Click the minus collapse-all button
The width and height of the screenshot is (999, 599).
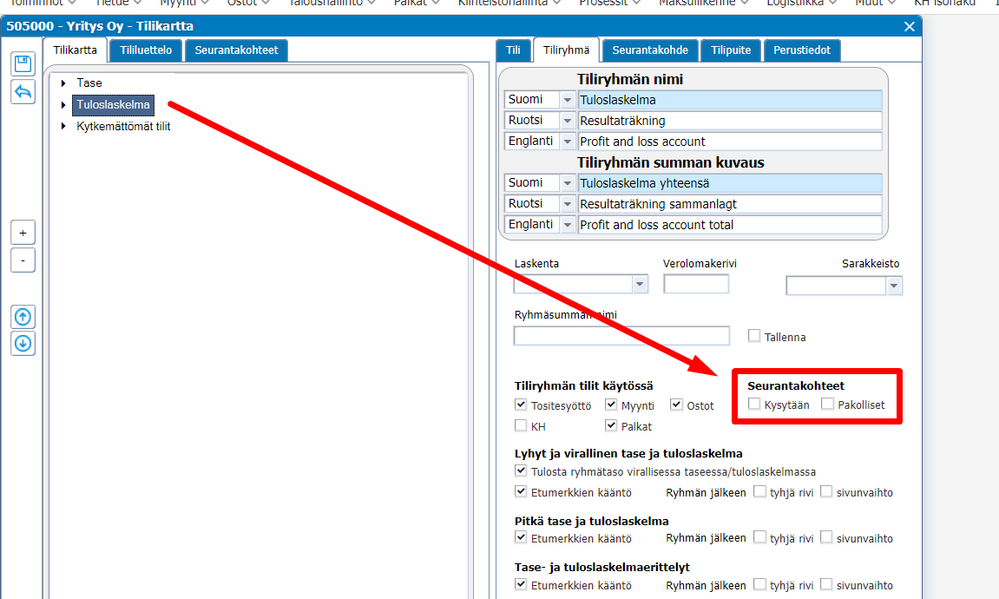pyautogui.click(x=23, y=260)
